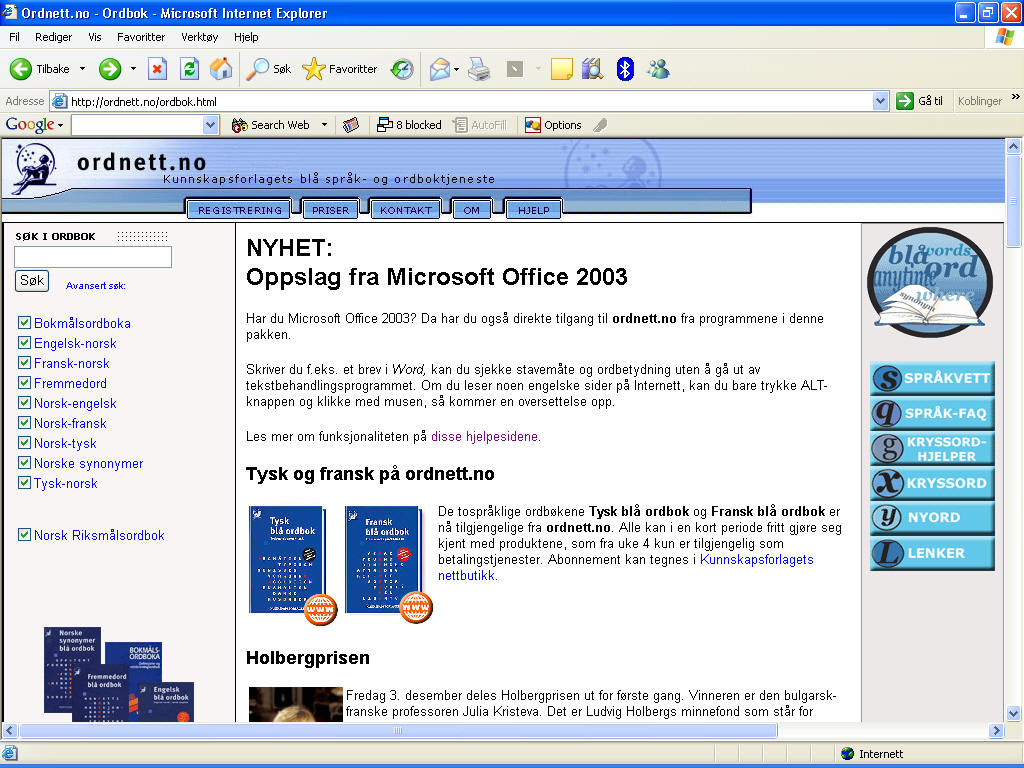Click the green Forward arrow icon
The image size is (1024, 768).
110,69
